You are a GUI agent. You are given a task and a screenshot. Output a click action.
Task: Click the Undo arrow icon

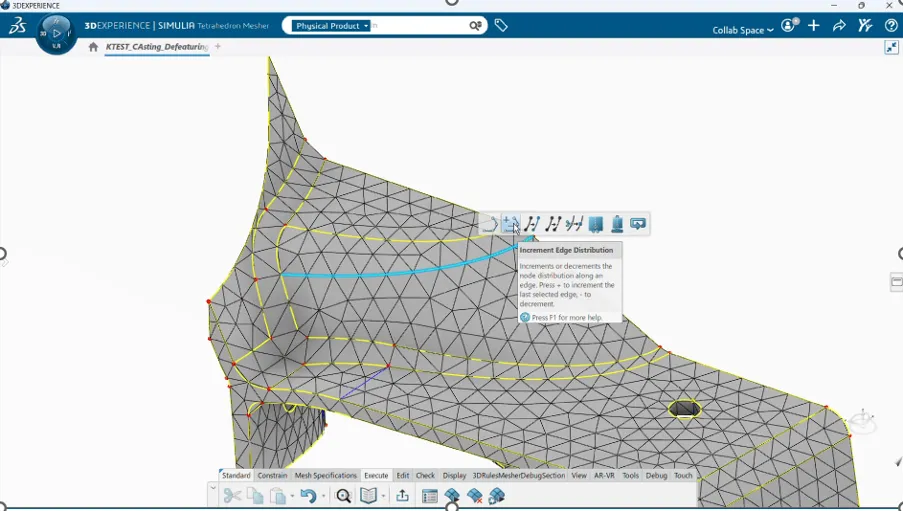click(307, 496)
